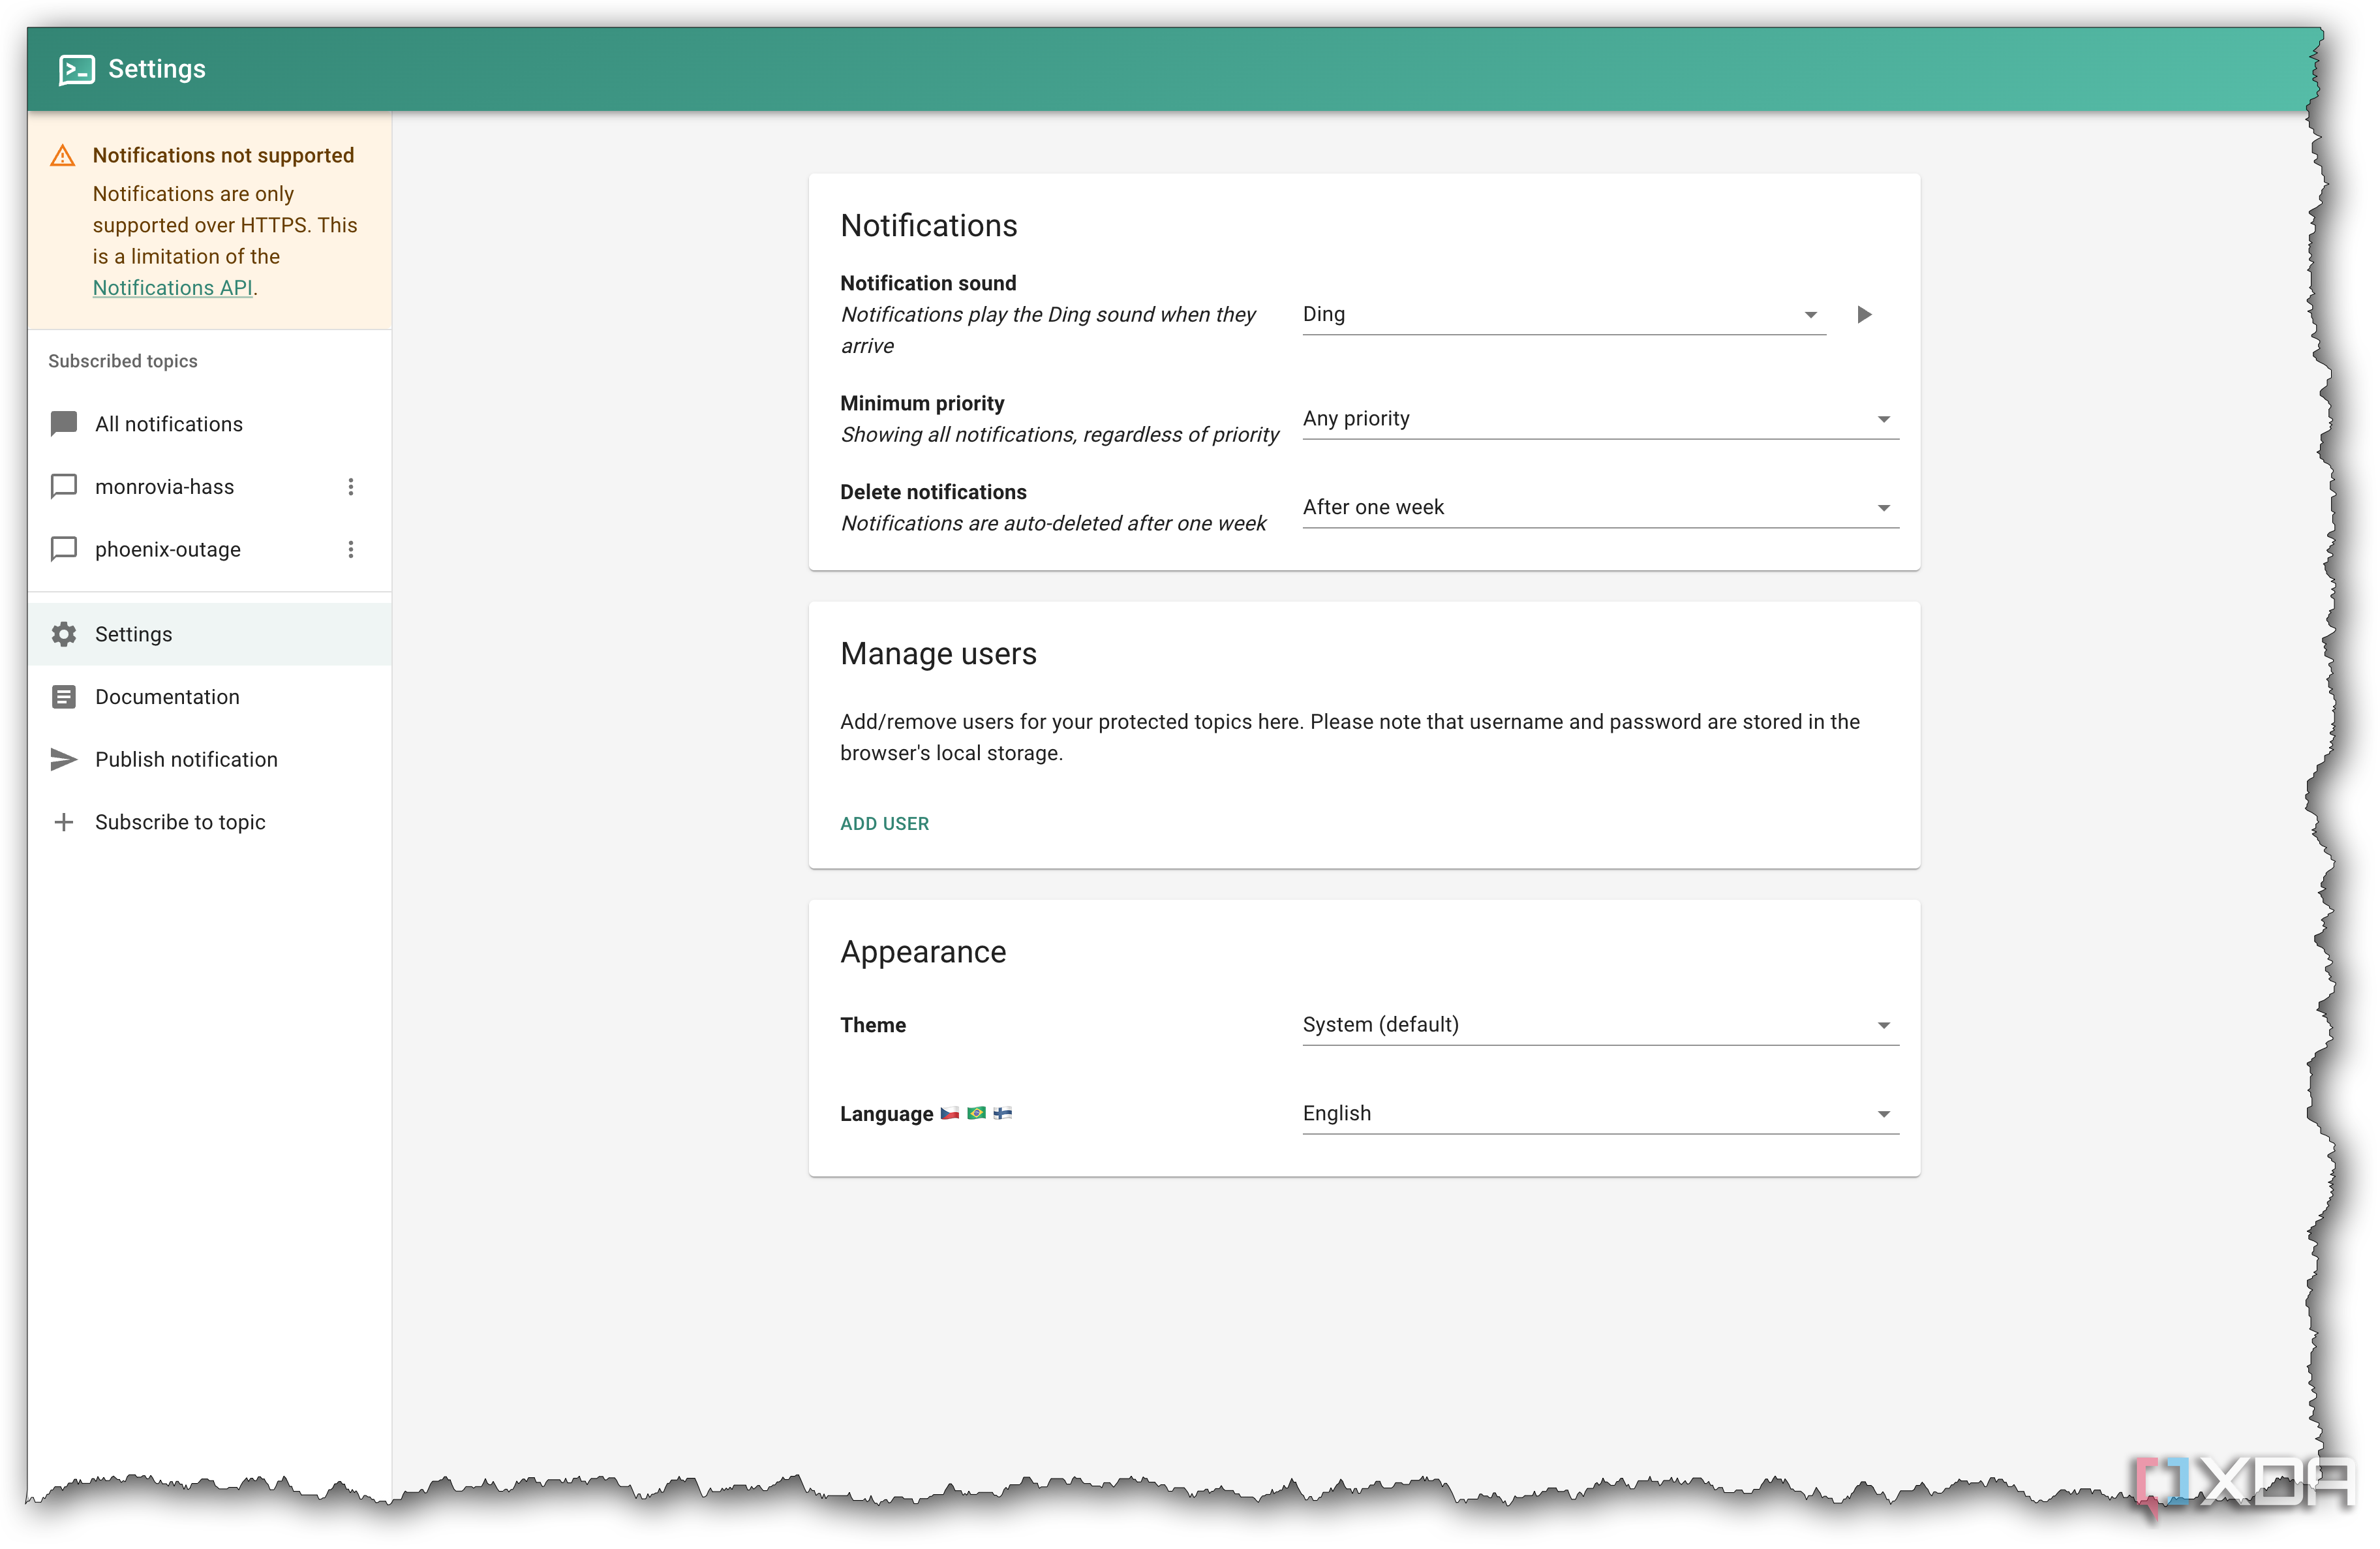
Task: Click the Publish notification paper plane icon
Action: [64, 760]
